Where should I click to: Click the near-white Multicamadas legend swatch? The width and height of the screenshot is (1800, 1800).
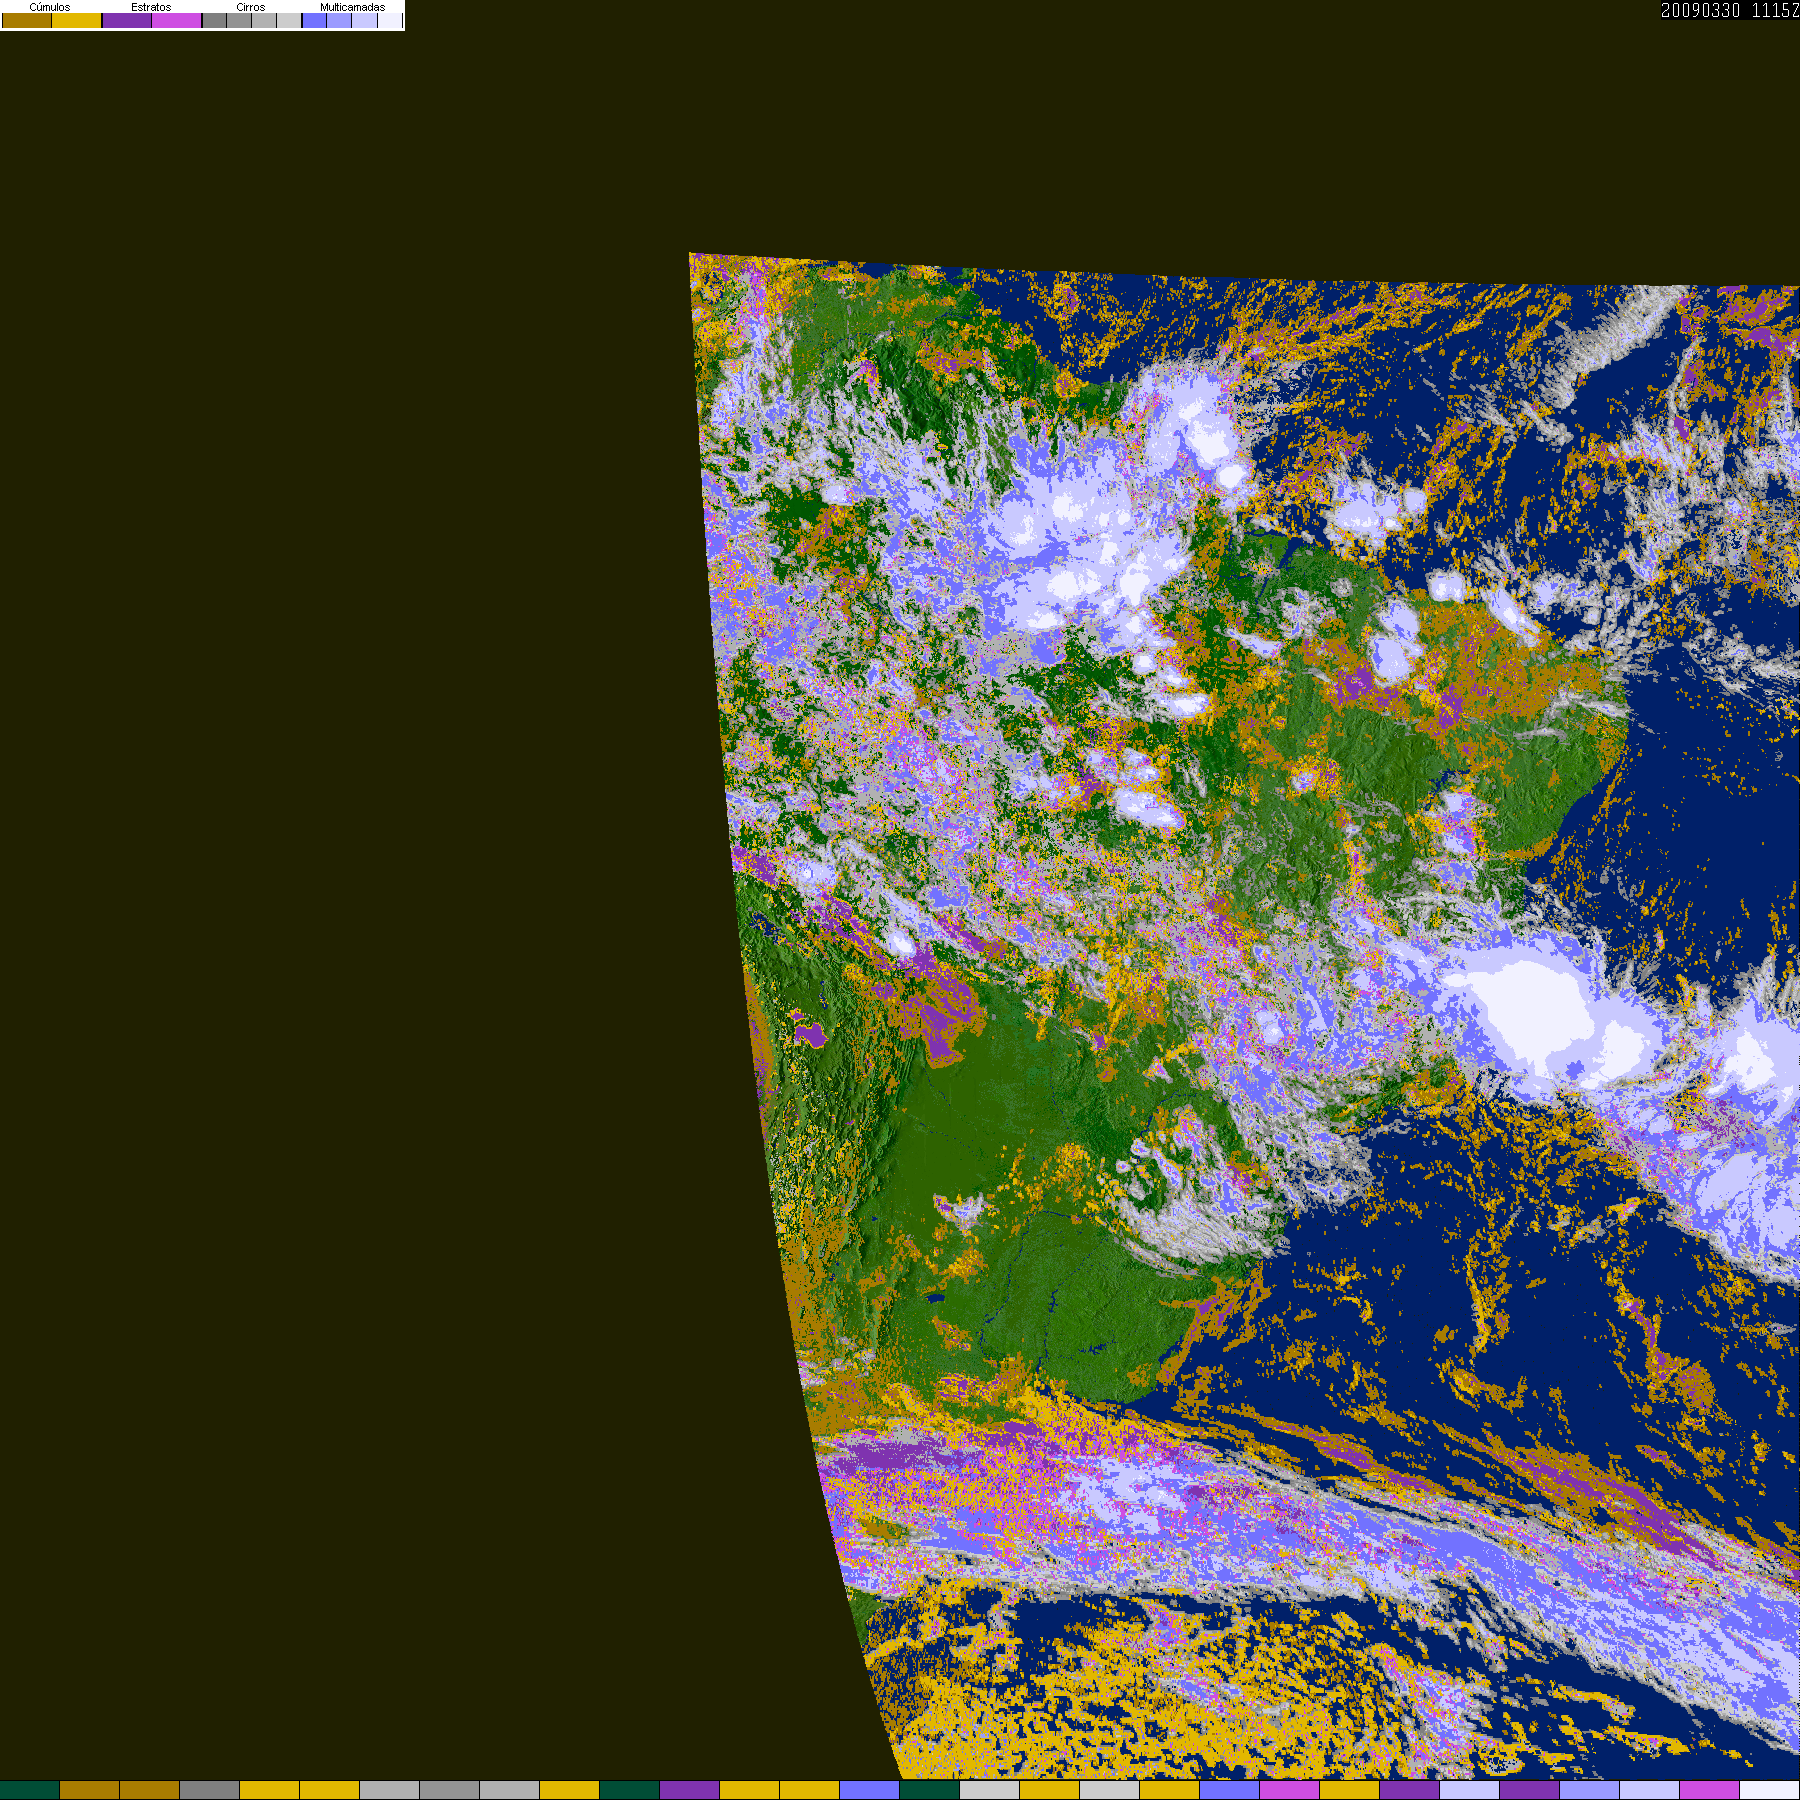[390, 20]
